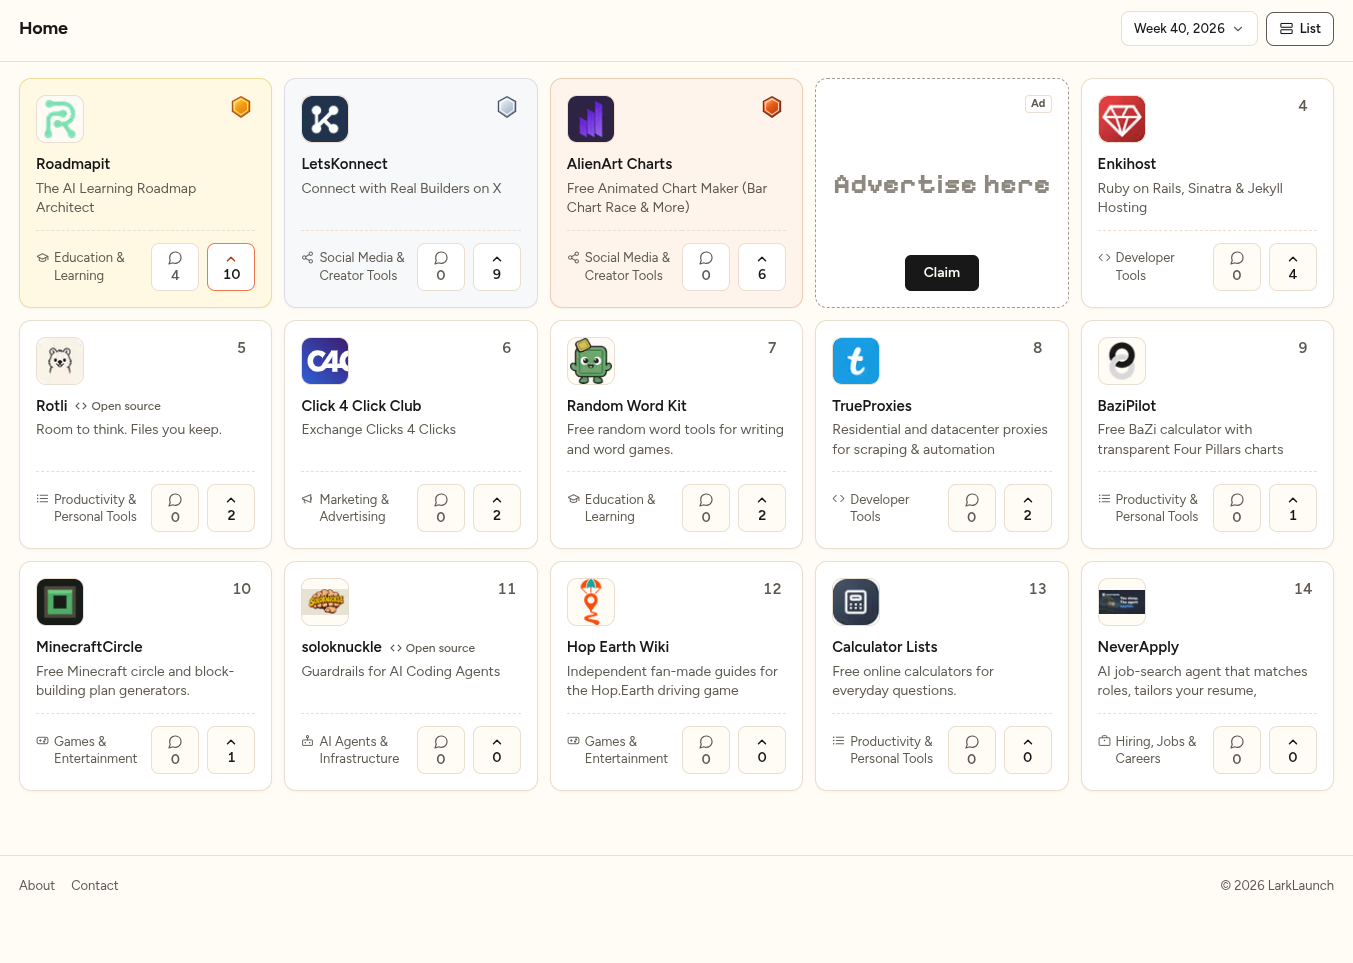This screenshot has height=963, width=1353.
Task: Open the Random Word Kit mascot icon
Action: click(x=591, y=361)
